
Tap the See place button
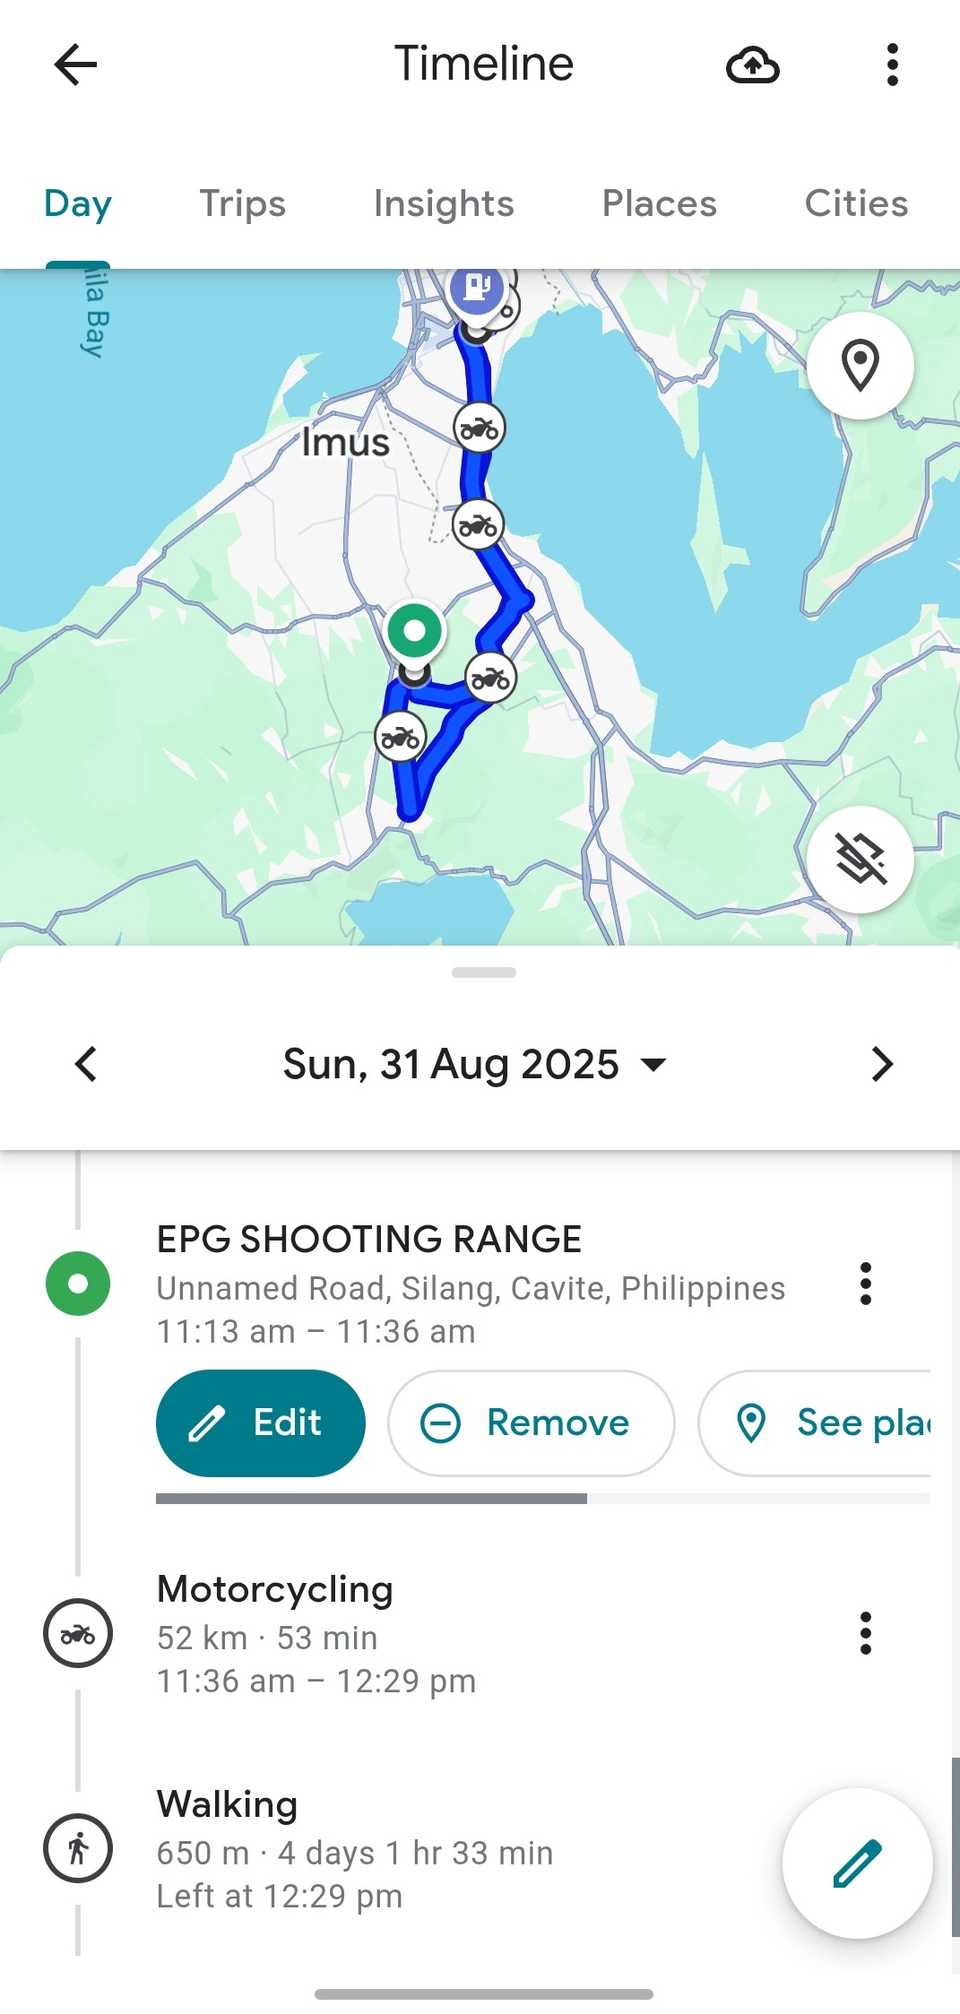(x=814, y=1423)
